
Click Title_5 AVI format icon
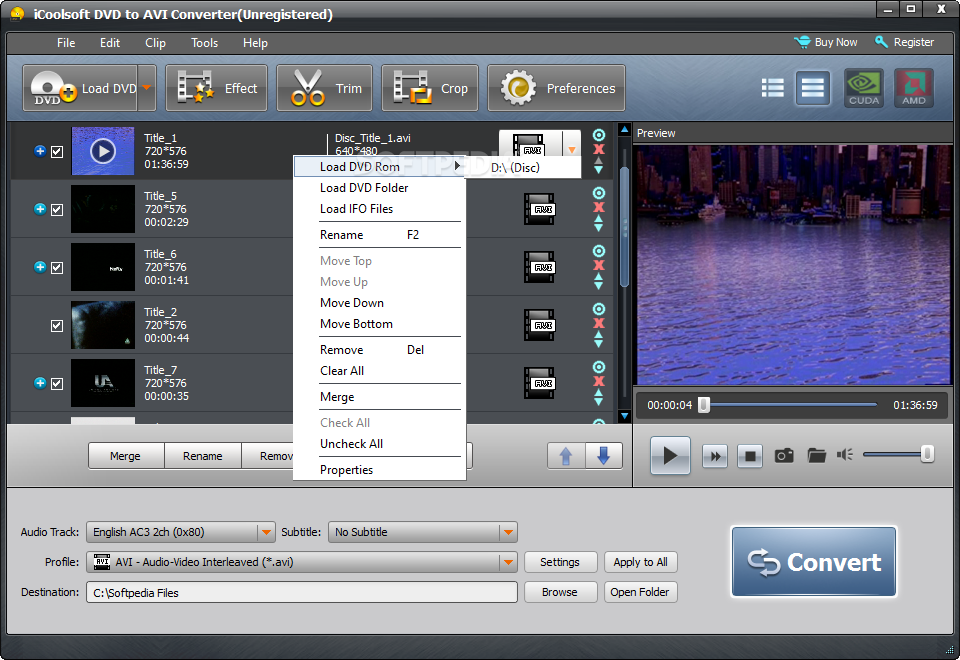539,209
